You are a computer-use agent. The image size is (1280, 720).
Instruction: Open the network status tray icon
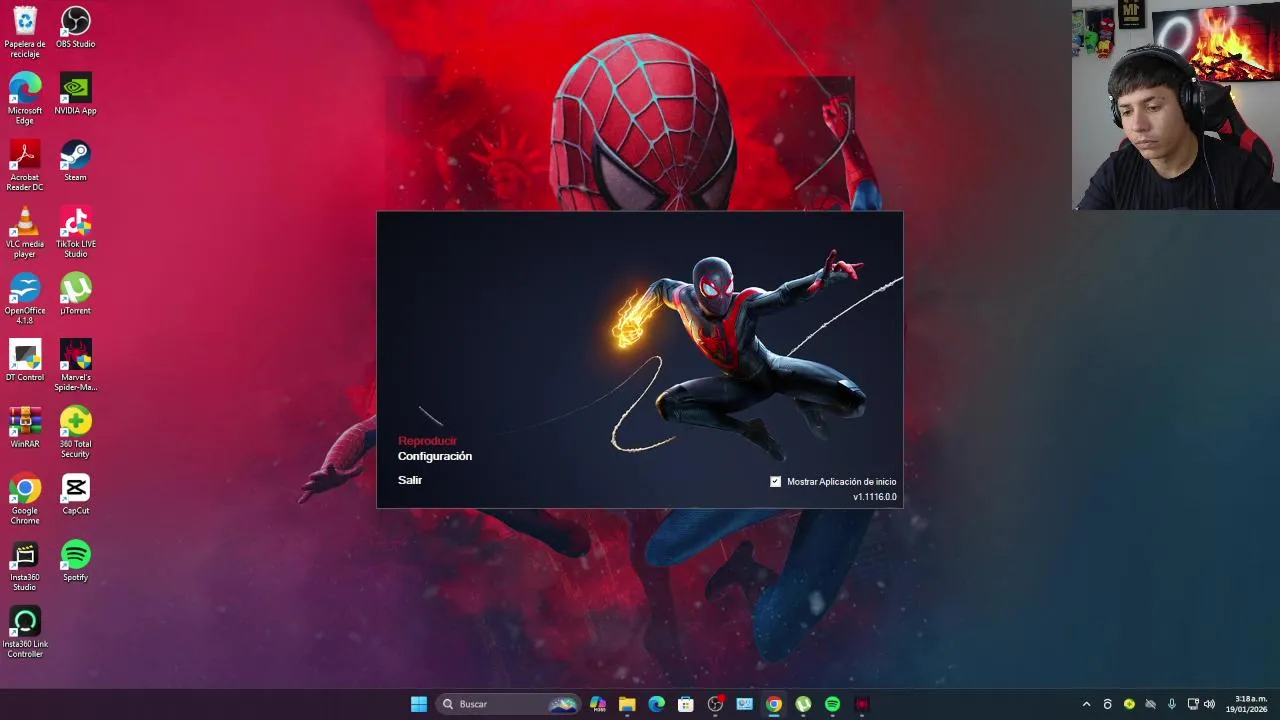(x=1192, y=704)
